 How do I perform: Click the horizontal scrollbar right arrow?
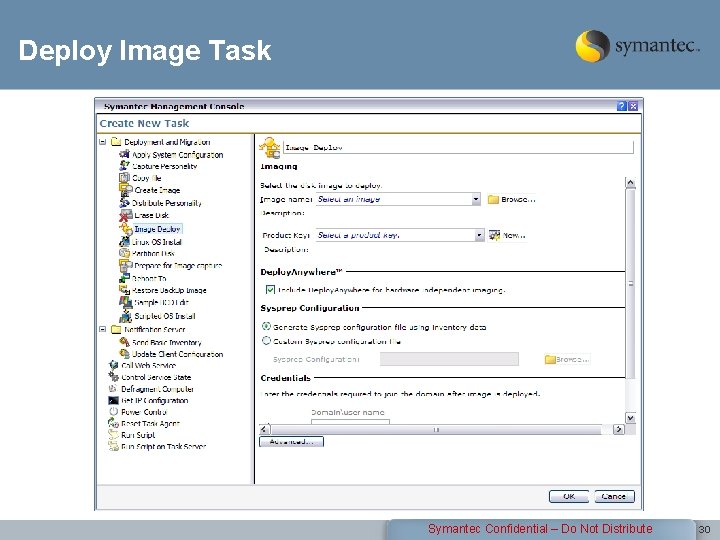pos(619,429)
